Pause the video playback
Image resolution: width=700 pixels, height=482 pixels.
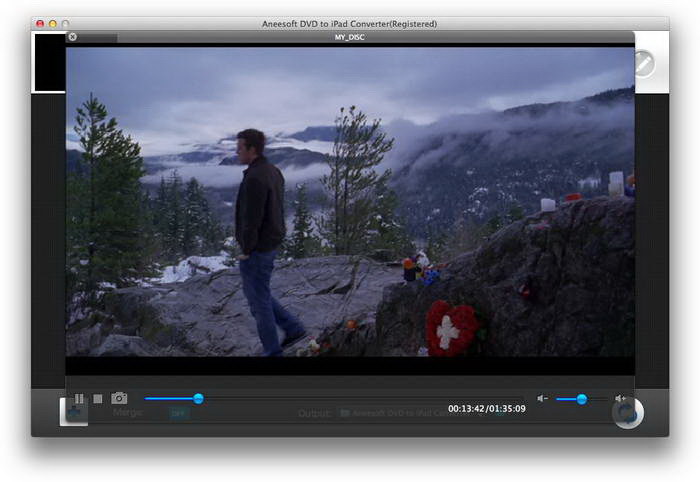[x=79, y=398]
